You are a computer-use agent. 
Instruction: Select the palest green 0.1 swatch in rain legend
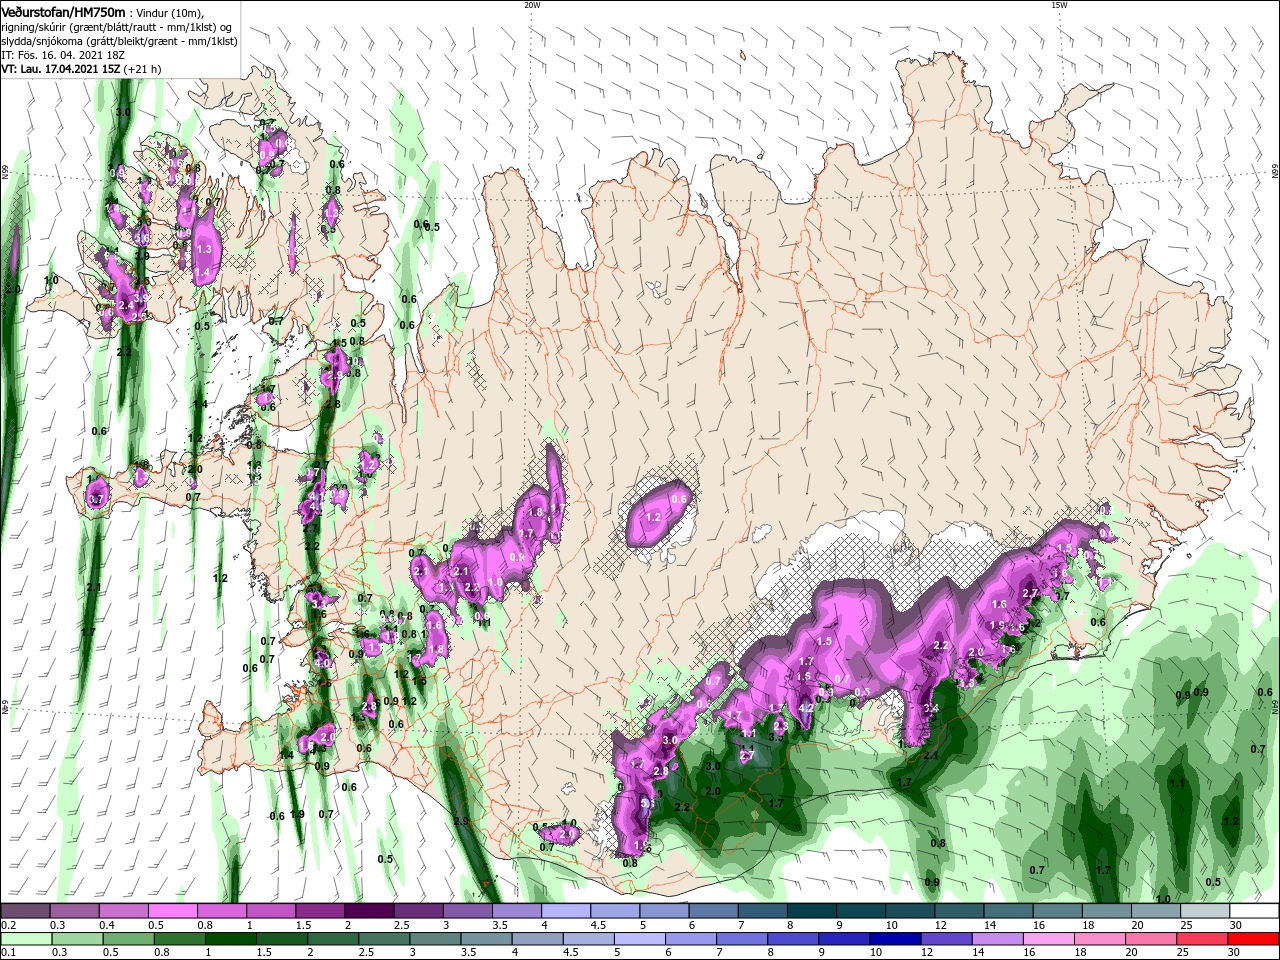click(x=25, y=939)
